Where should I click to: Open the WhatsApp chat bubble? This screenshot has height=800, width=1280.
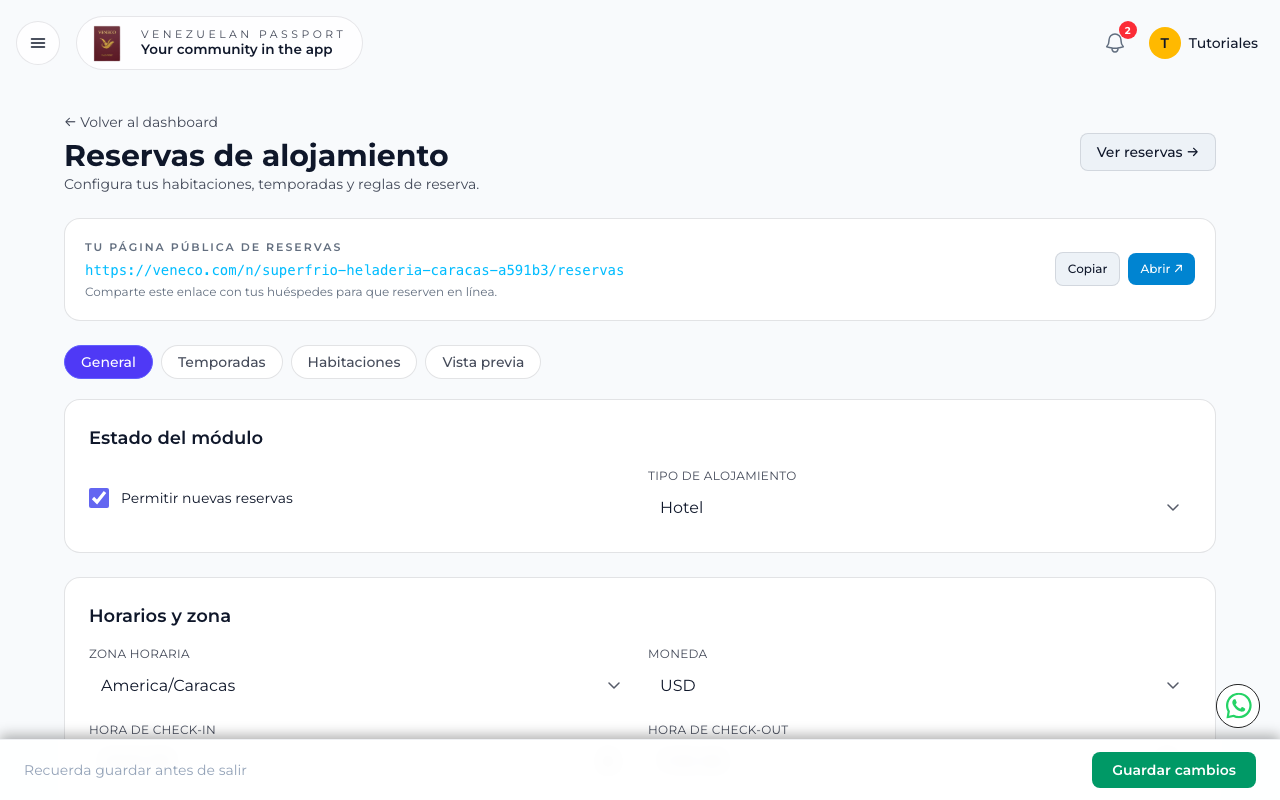1238,706
